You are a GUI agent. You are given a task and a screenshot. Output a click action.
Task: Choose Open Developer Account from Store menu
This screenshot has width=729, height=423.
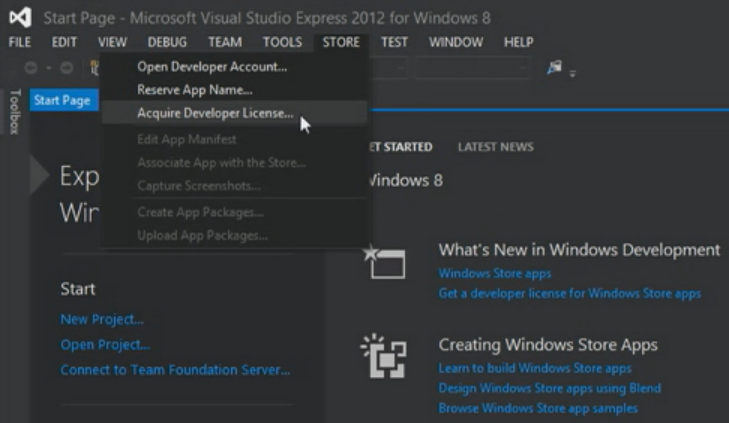[234, 66]
